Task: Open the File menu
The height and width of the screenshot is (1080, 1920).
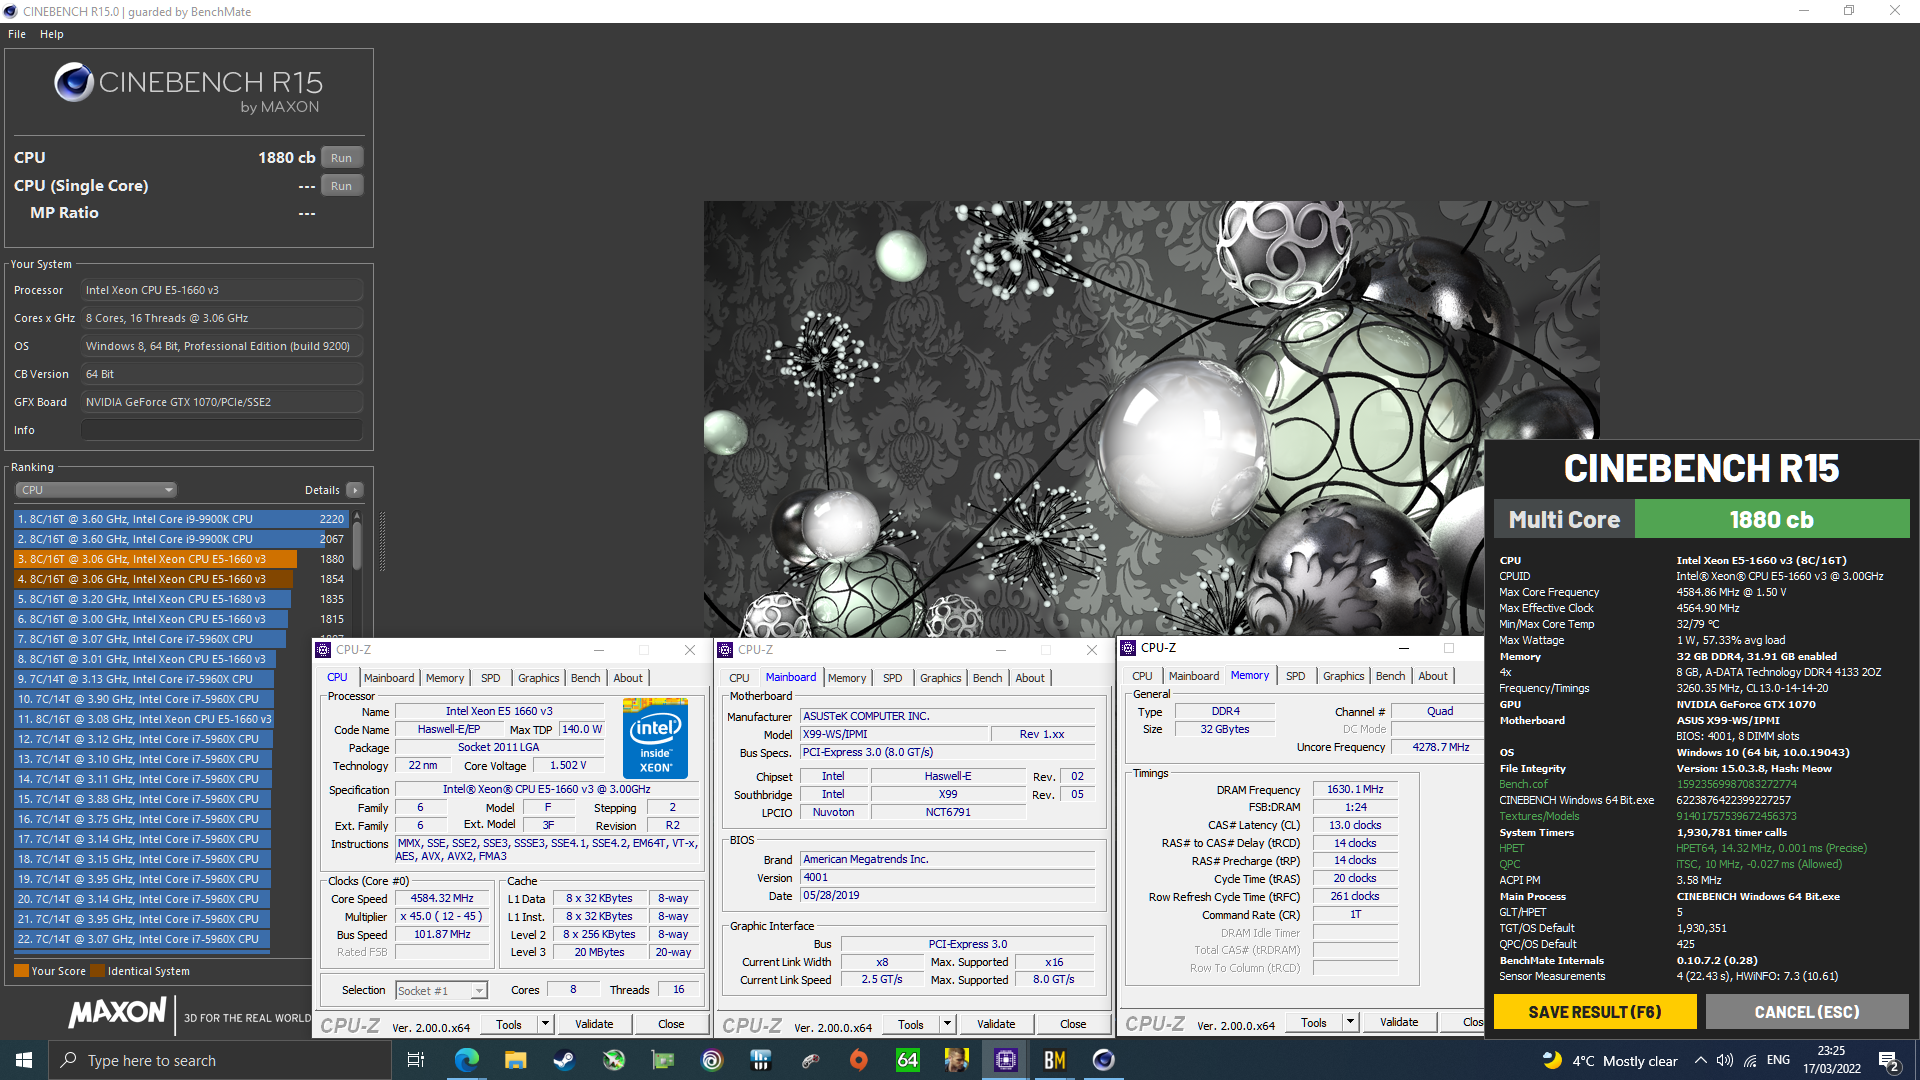Action: coord(17,34)
